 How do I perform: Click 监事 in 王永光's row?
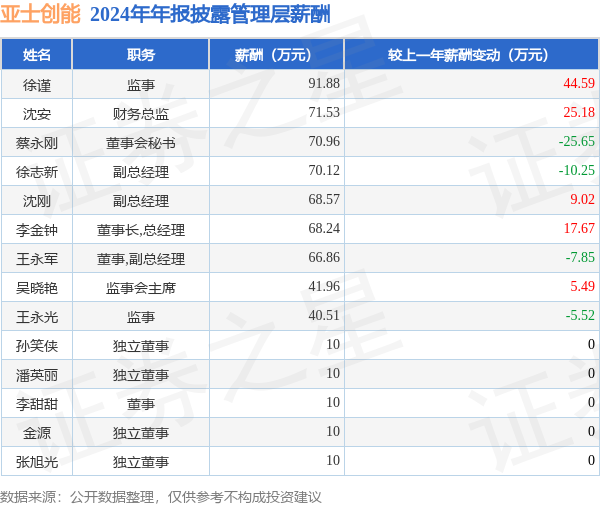tap(141, 317)
